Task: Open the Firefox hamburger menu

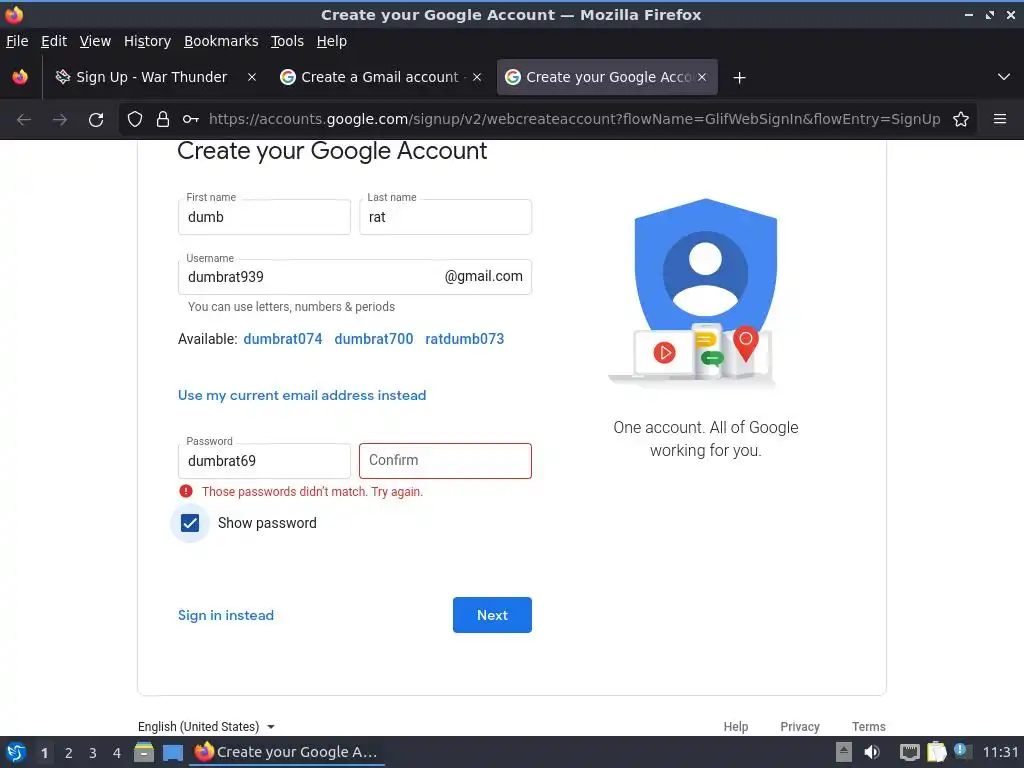Action: click(x=1000, y=119)
